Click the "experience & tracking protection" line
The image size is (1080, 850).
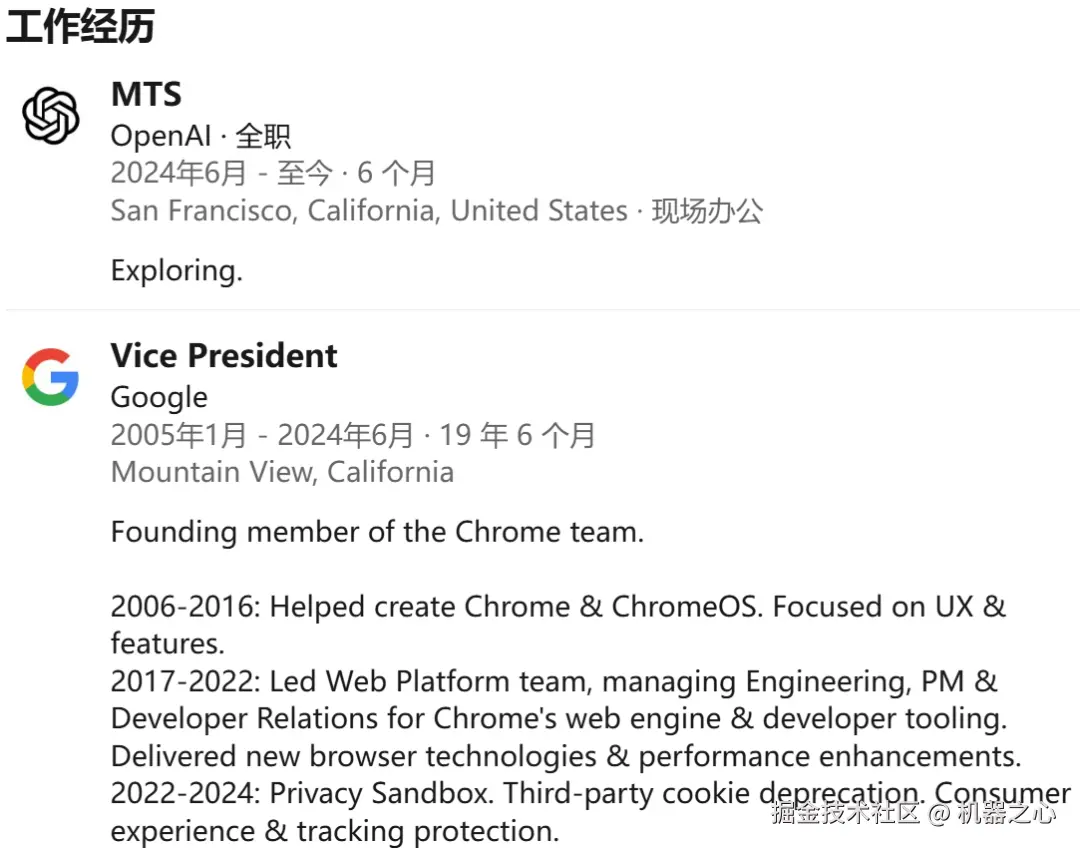(334, 831)
